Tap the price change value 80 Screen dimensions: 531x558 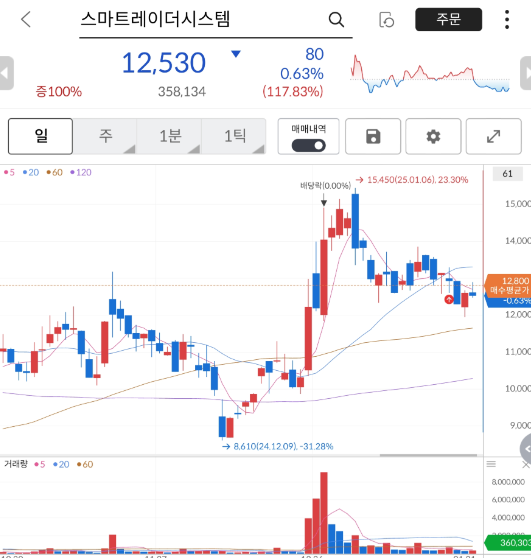pos(315,54)
